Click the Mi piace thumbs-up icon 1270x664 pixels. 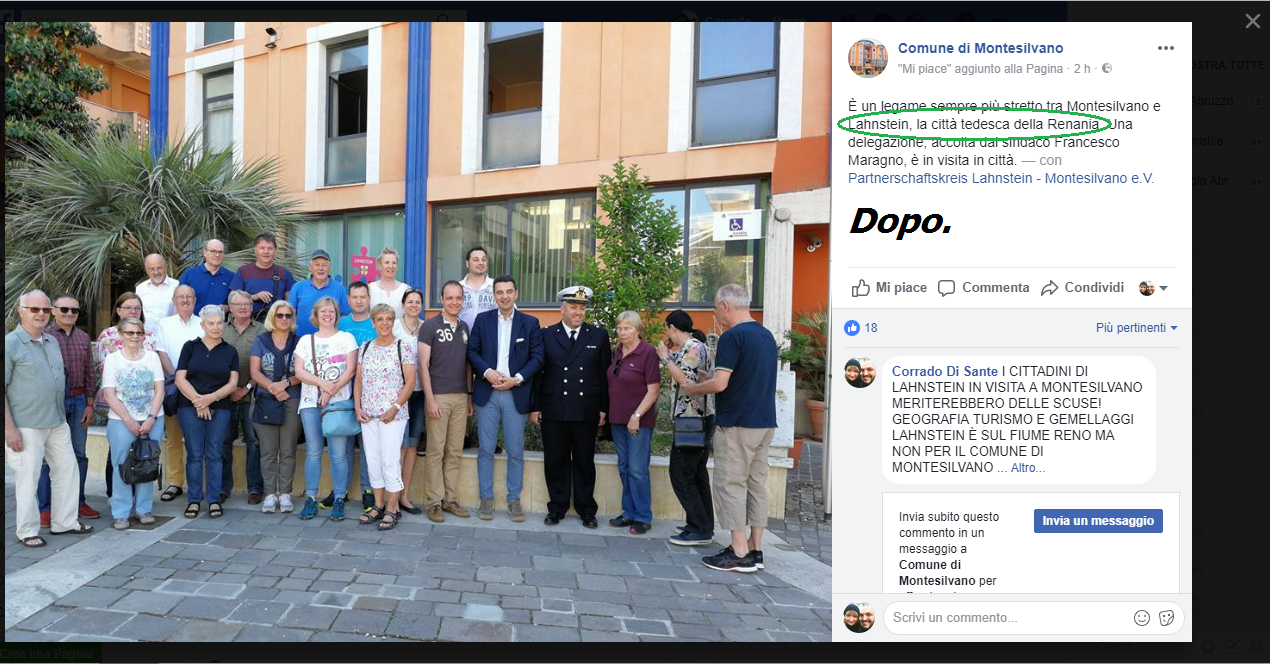click(x=861, y=288)
